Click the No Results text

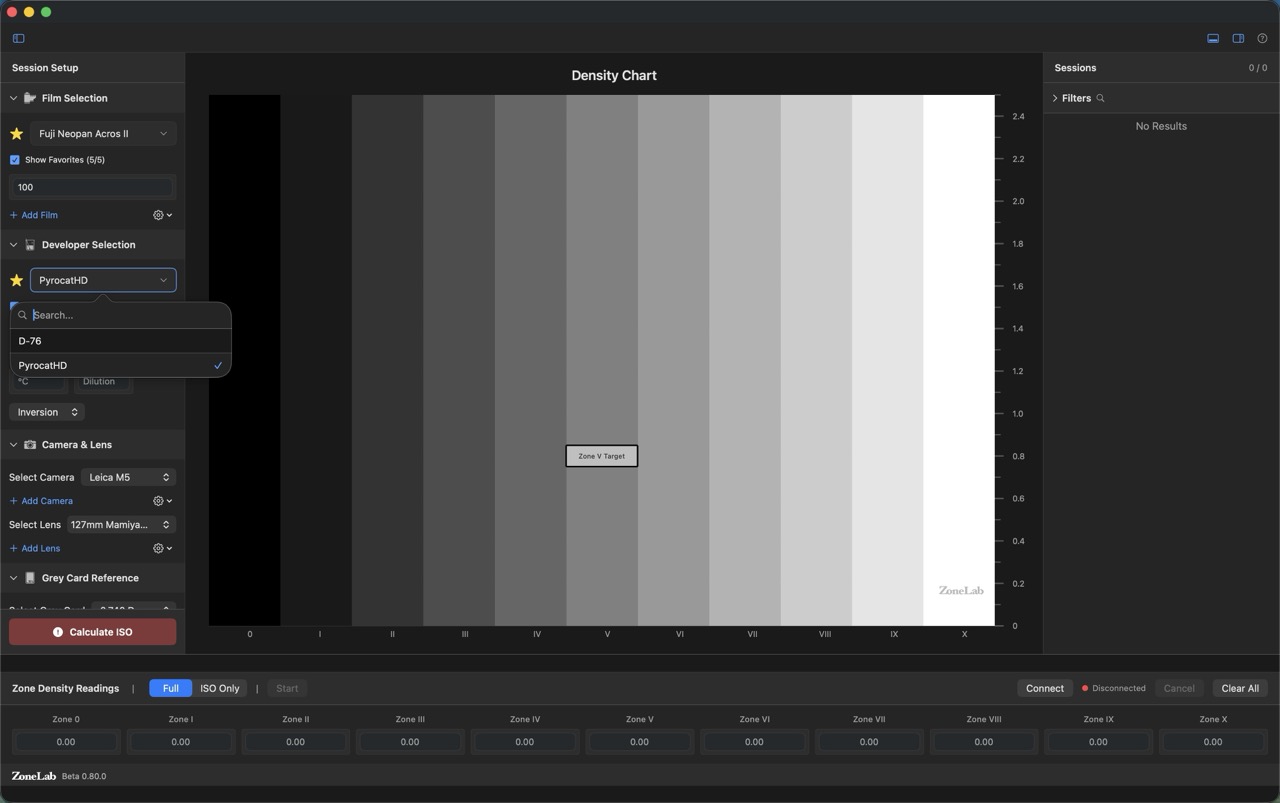(1161, 126)
